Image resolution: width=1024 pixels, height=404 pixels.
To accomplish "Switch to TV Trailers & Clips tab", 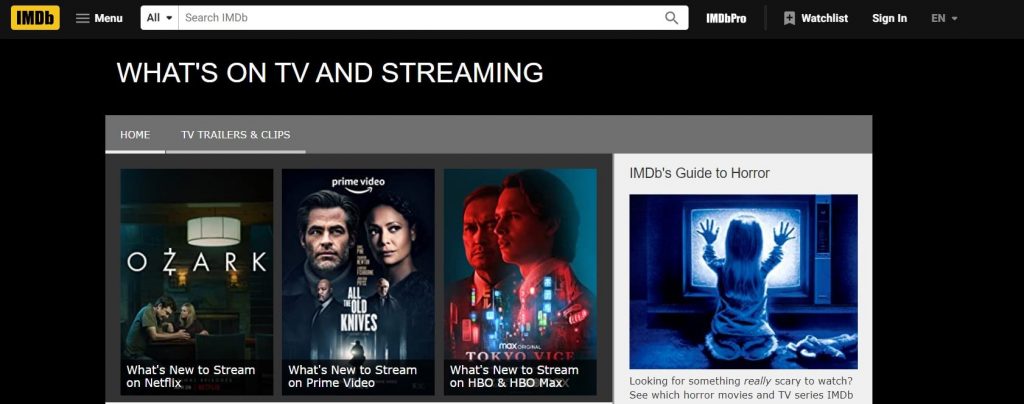I will tap(236, 134).
